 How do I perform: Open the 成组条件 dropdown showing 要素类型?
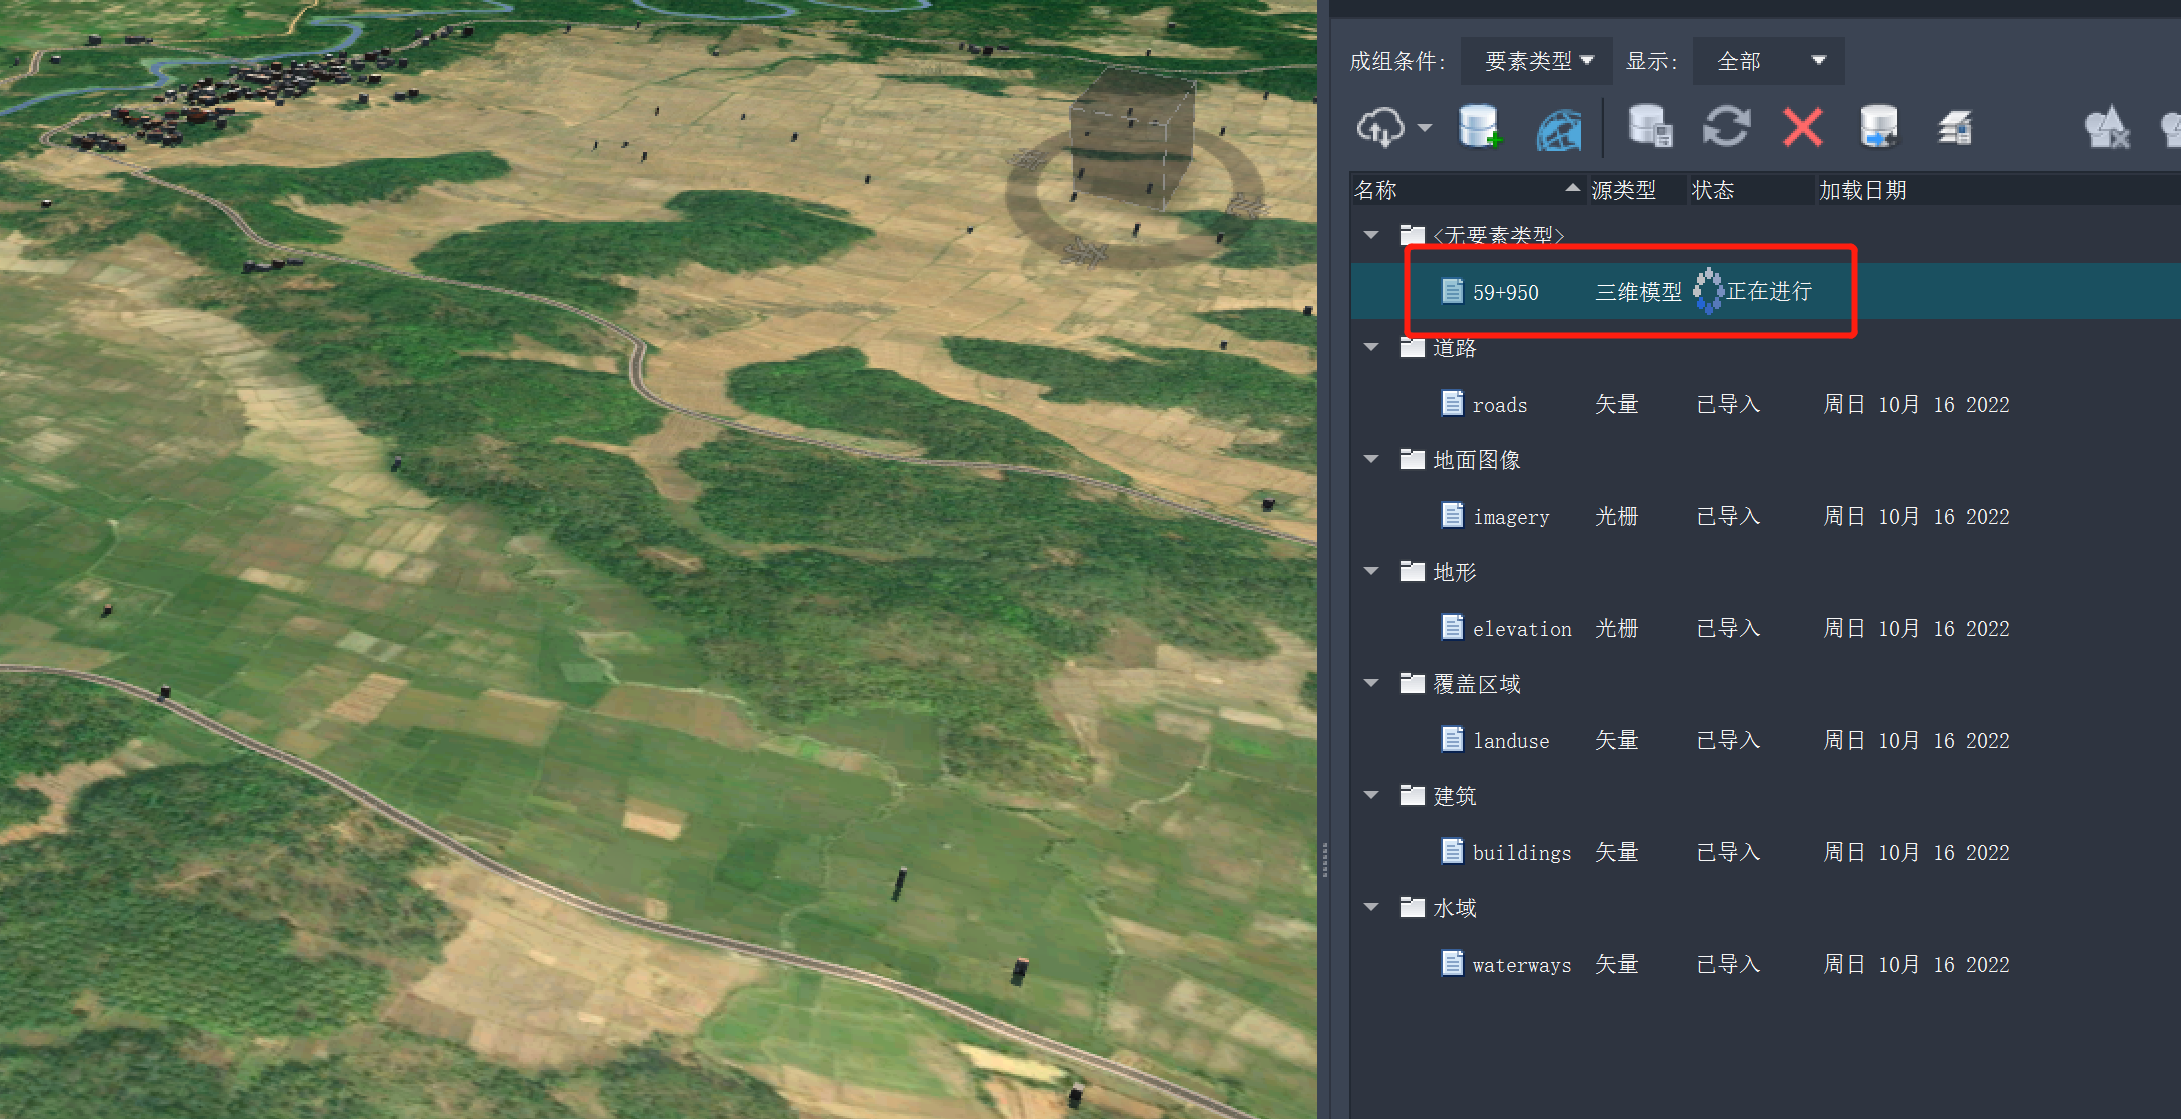(x=1535, y=60)
